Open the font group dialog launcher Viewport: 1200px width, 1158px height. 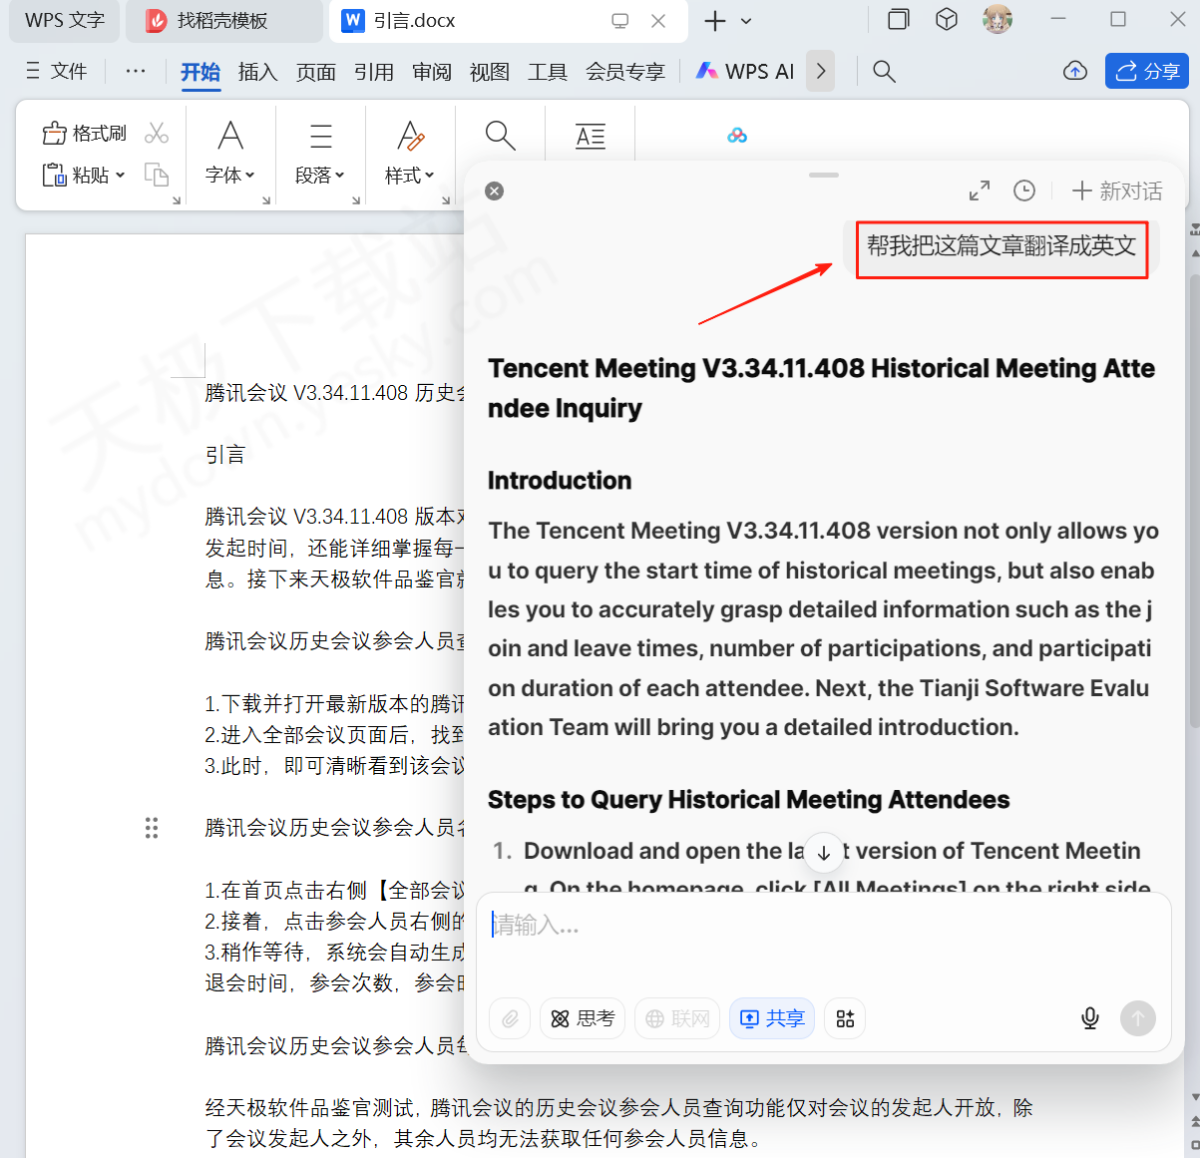point(266,201)
